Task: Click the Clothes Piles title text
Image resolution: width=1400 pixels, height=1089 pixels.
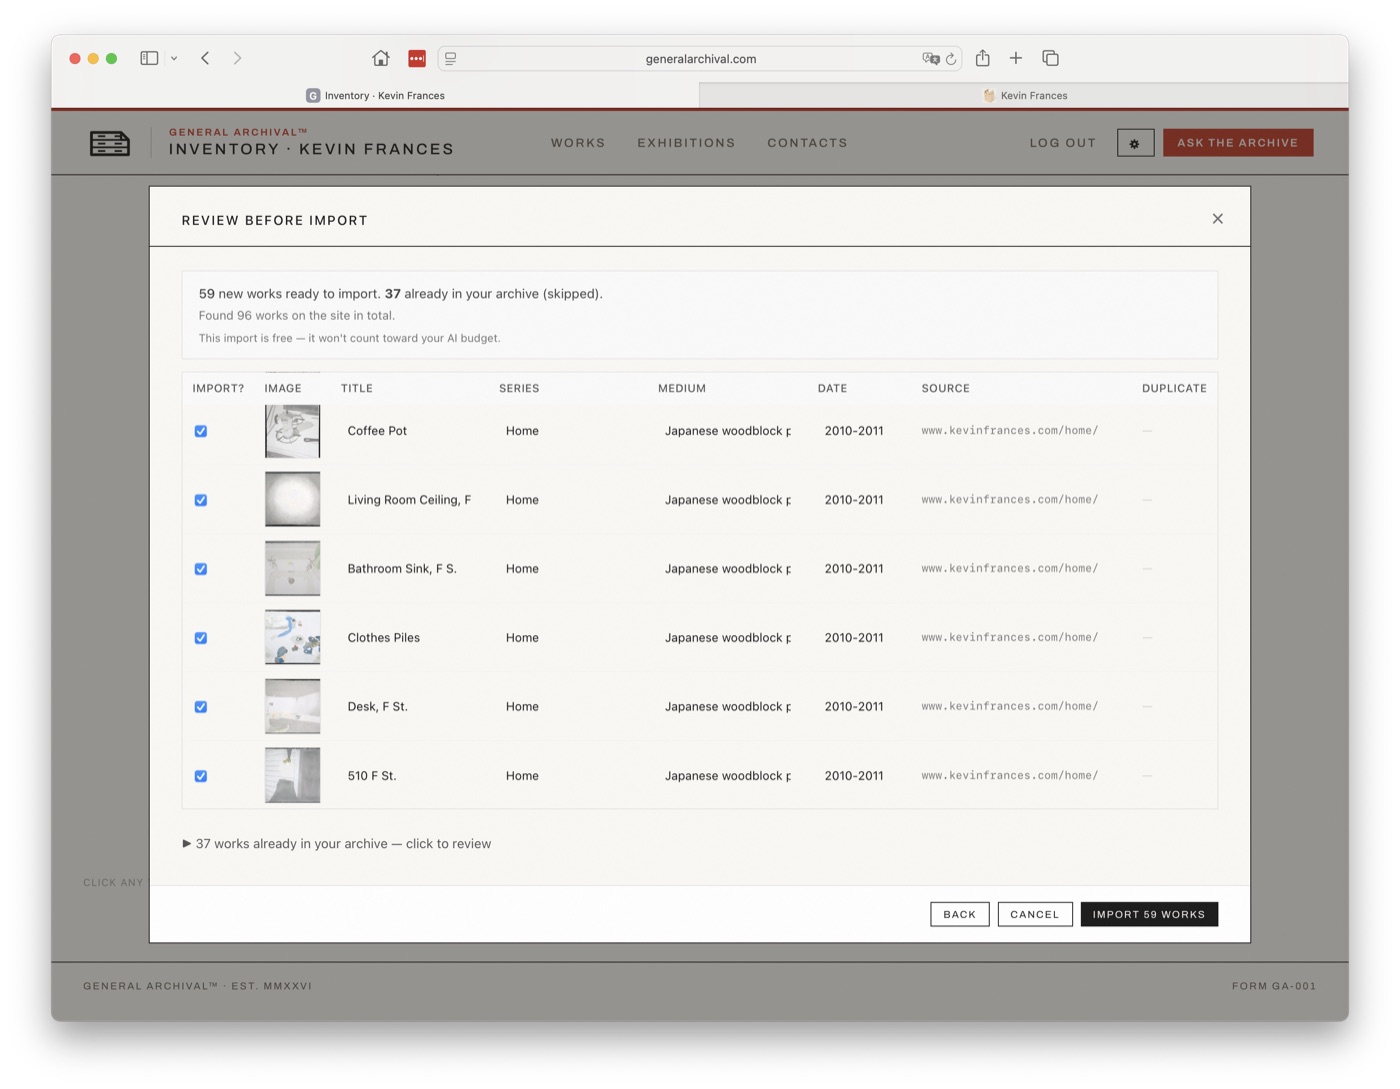Action: (x=384, y=638)
